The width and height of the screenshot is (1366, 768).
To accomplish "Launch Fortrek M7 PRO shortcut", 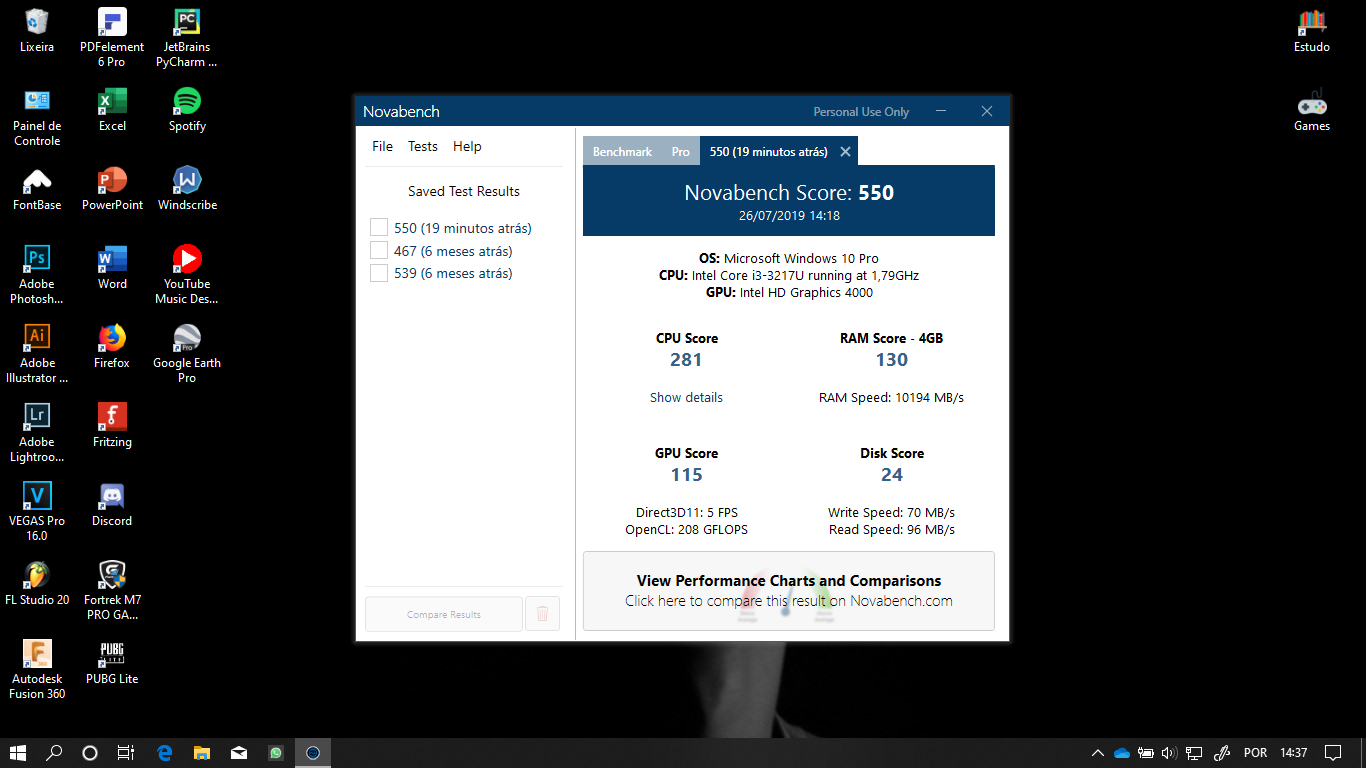I will click(x=112, y=590).
